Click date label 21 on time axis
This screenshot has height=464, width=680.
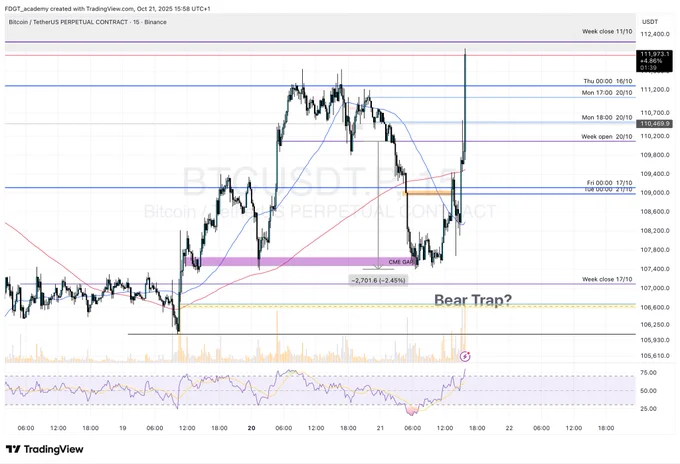click(380, 428)
